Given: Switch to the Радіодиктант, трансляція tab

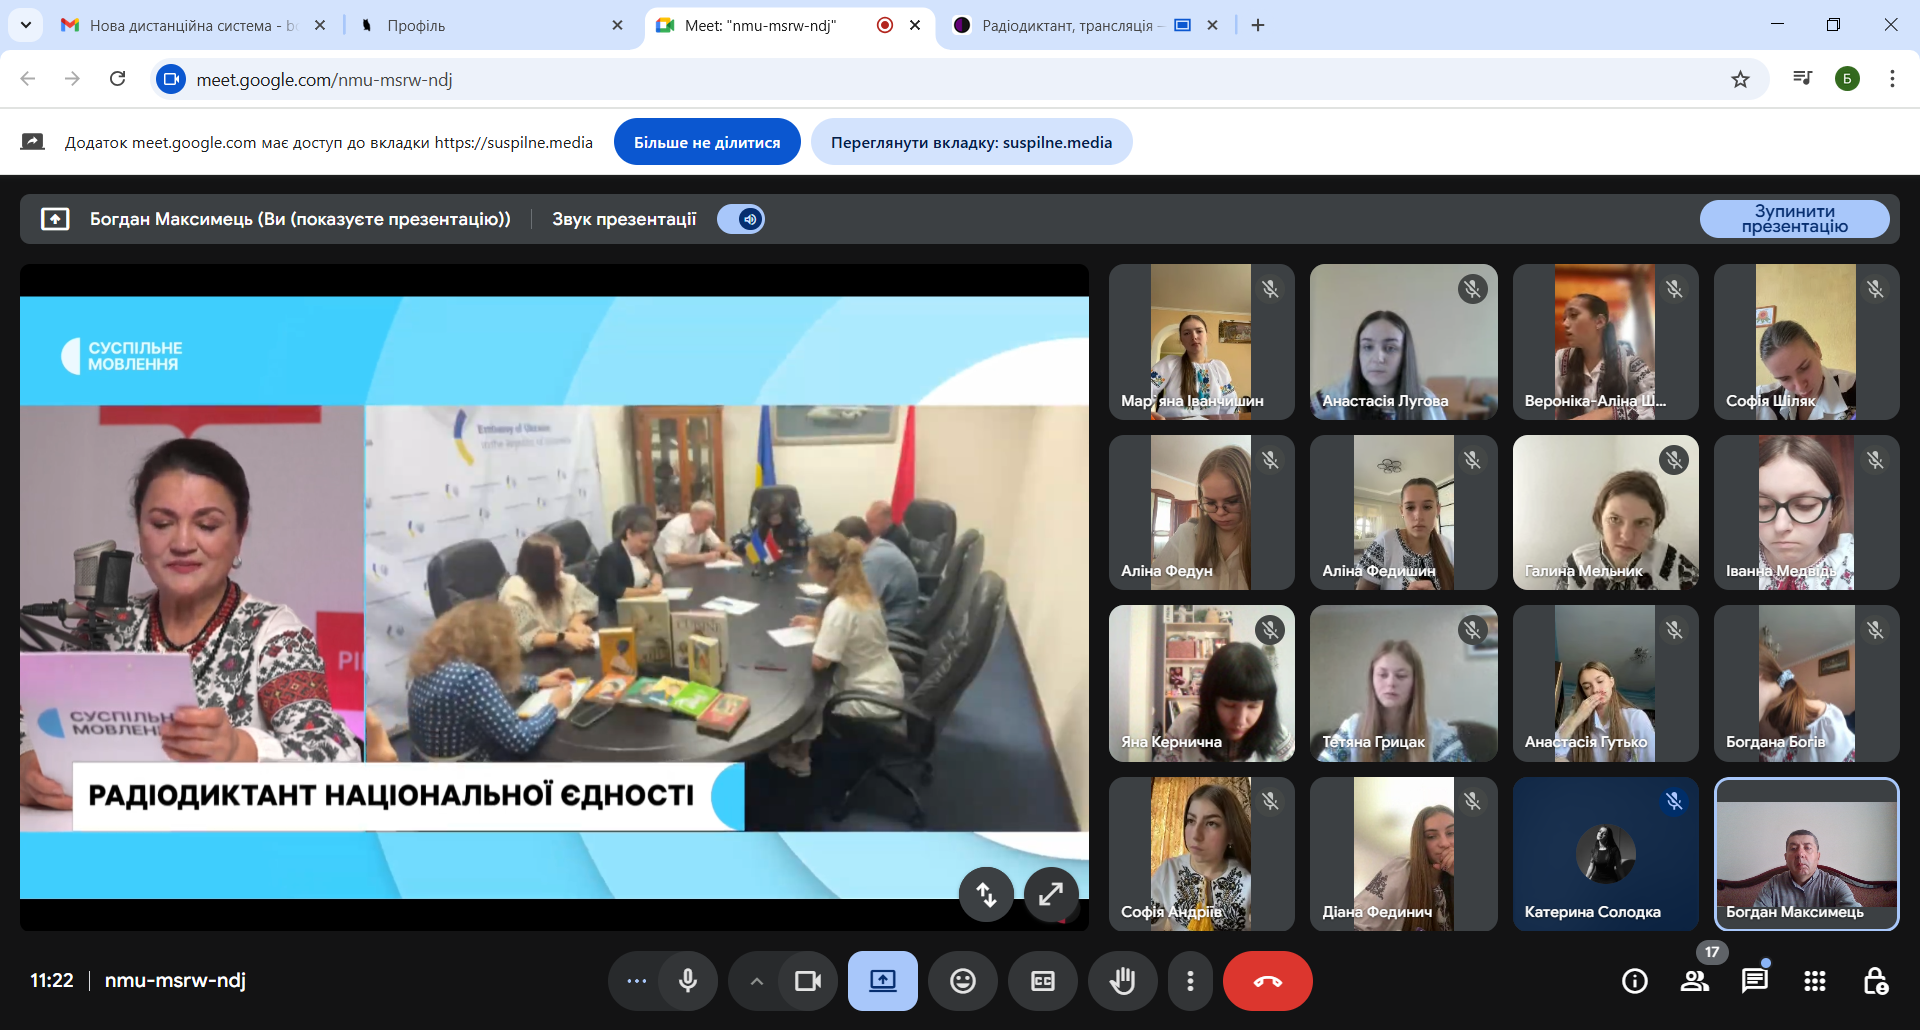Looking at the screenshot, I should coord(1066,25).
